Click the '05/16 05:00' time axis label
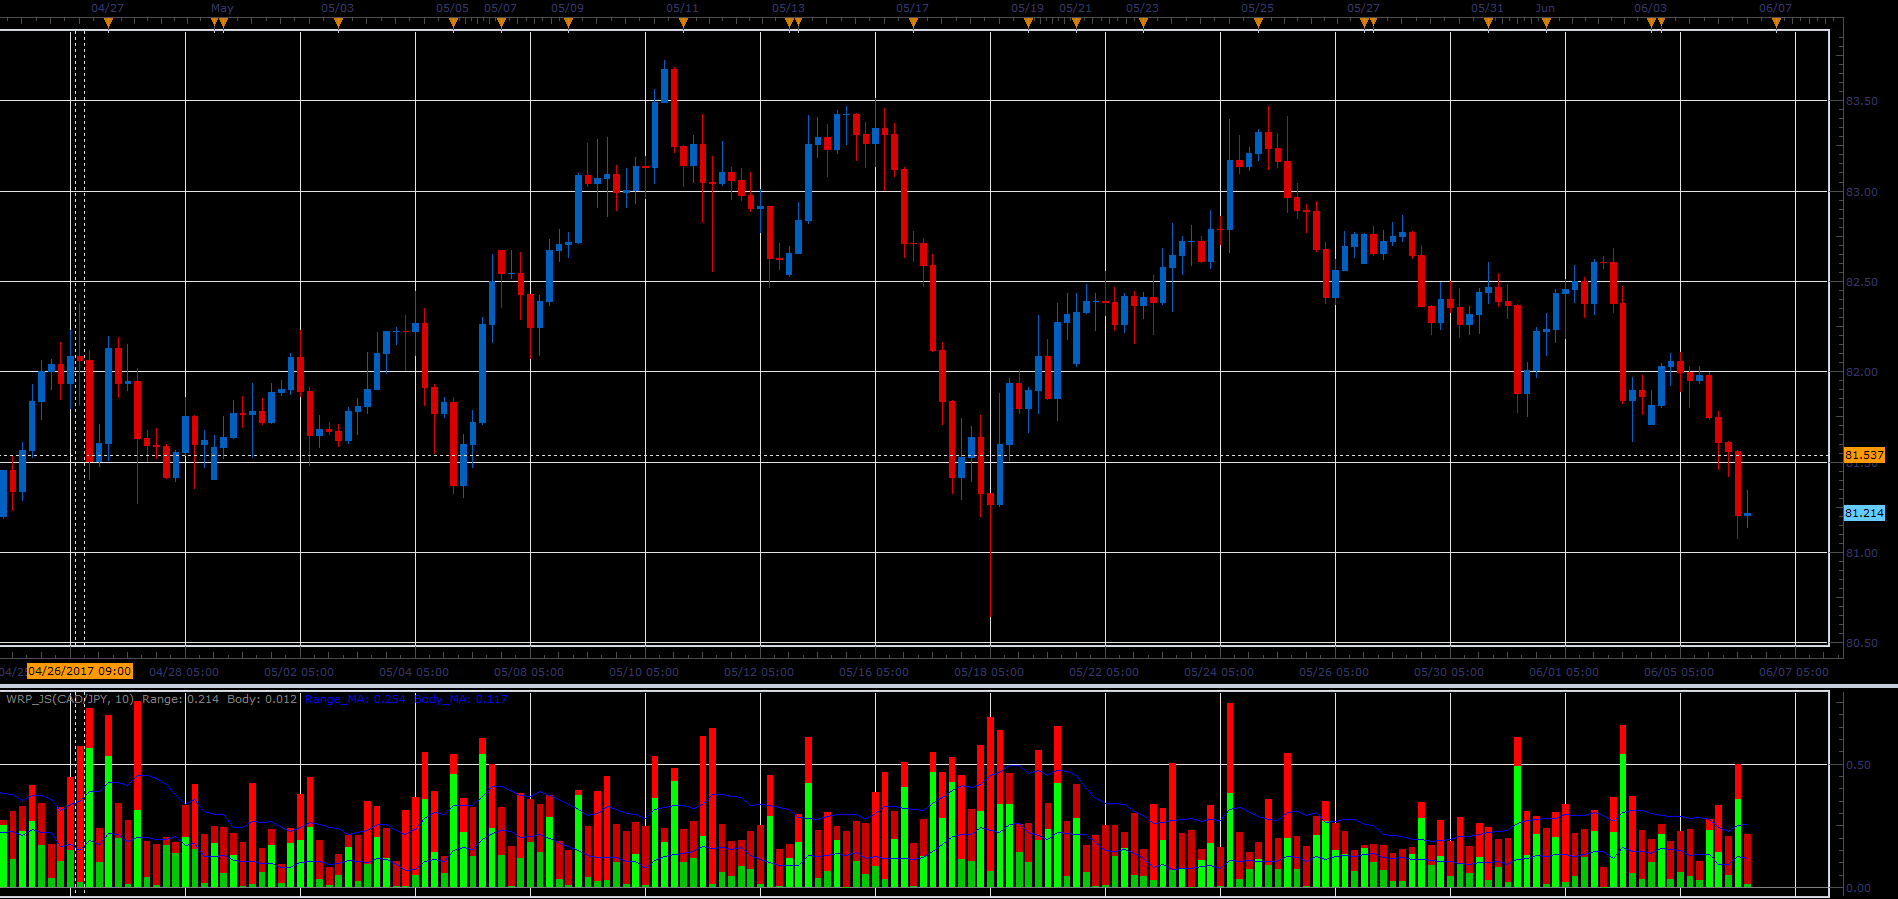Viewport: 1898px width, 899px height. pos(874,672)
